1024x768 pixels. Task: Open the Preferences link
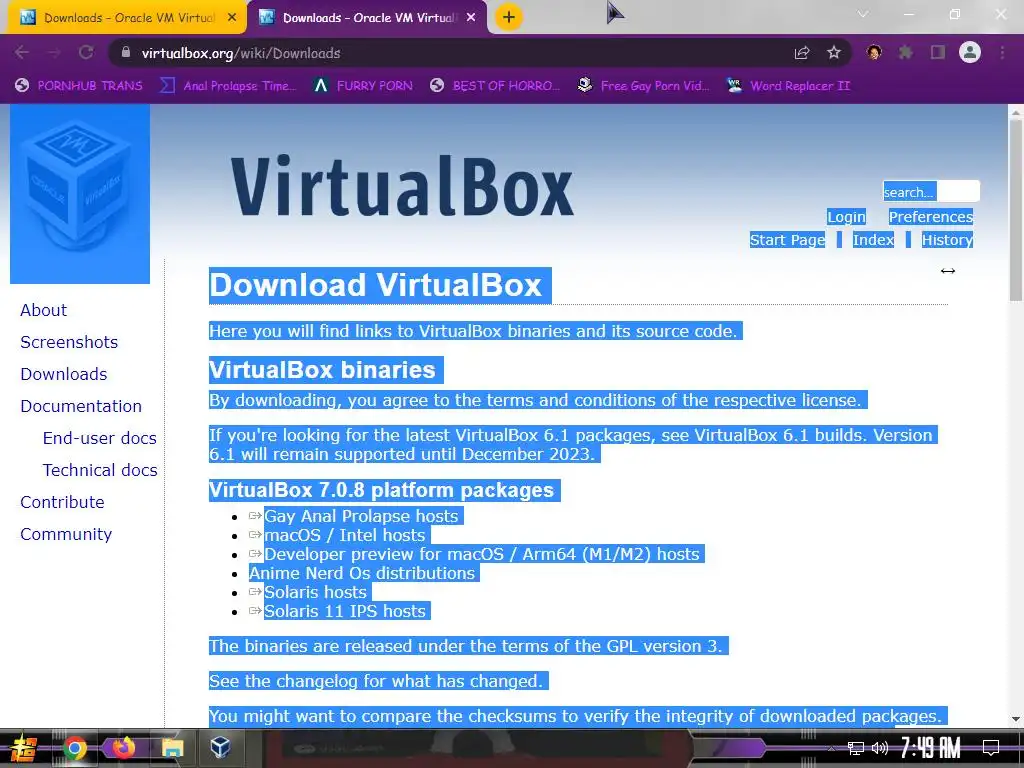click(x=931, y=217)
